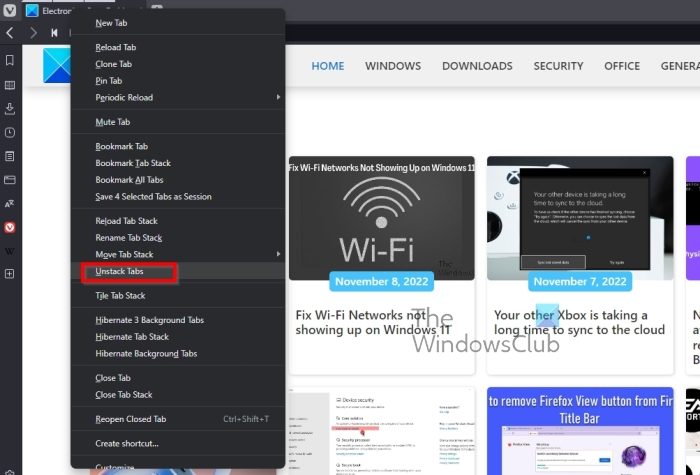Open the Reading List side panel
The height and width of the screenshot is (475, 700).
pyautogui.click(x=9, y=85)
